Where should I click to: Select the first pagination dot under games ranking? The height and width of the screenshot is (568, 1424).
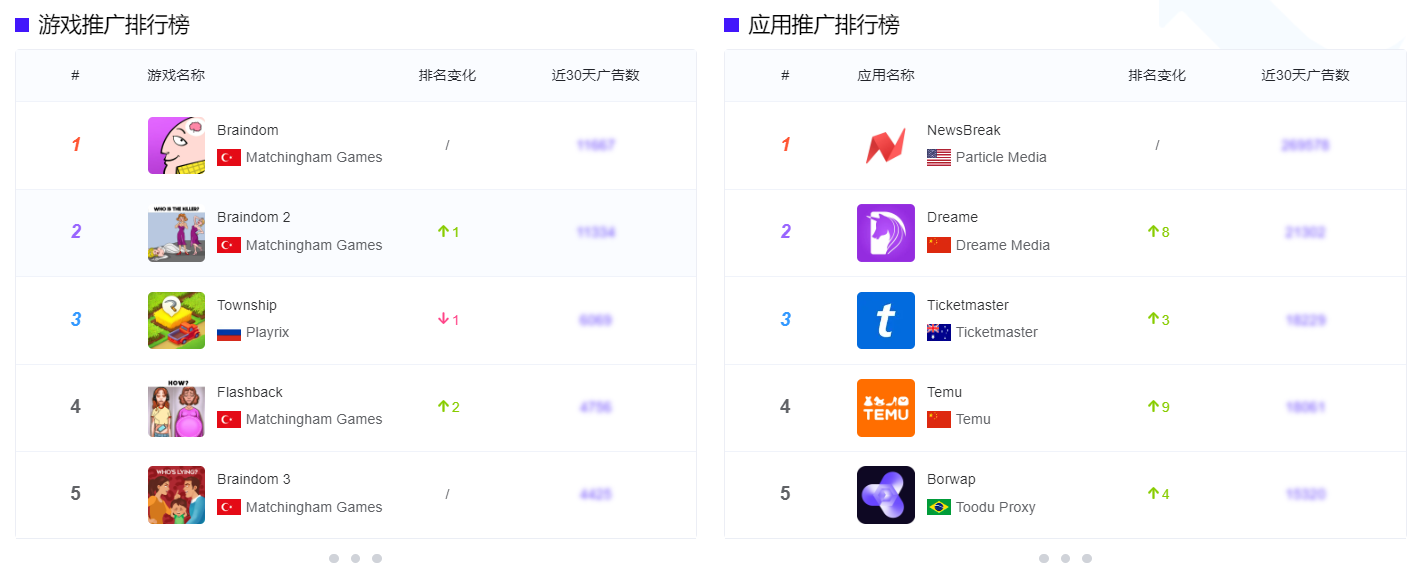click(x=334, y=558)
